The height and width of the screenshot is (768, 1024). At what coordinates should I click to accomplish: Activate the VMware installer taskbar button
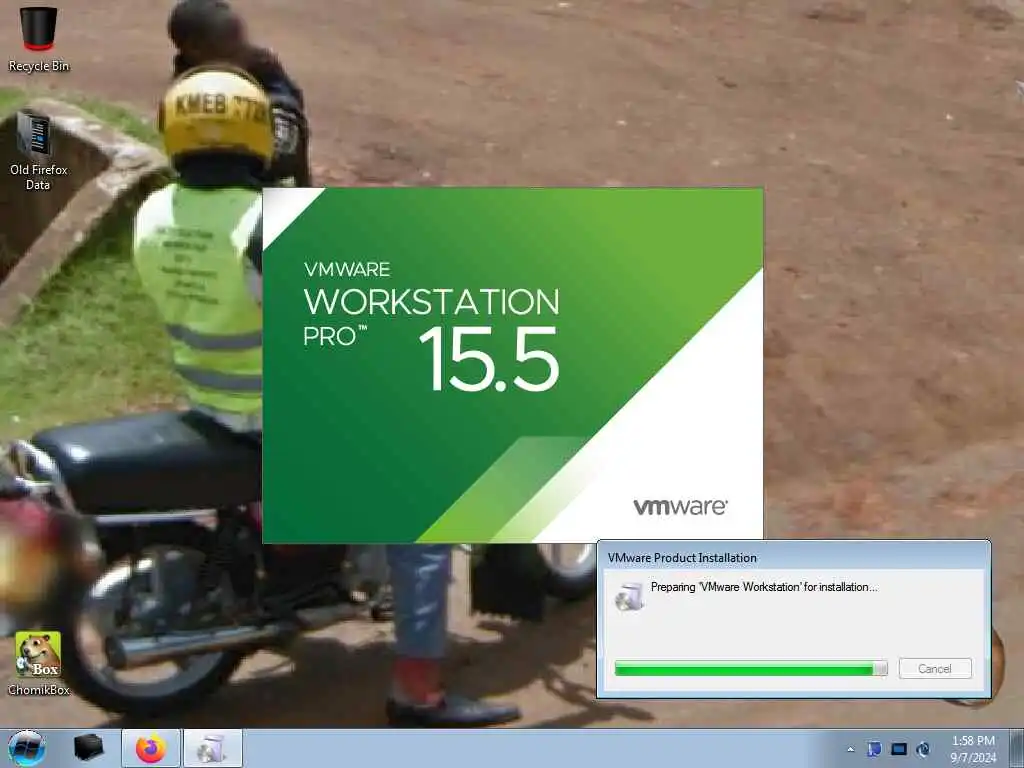pos(213,748)
